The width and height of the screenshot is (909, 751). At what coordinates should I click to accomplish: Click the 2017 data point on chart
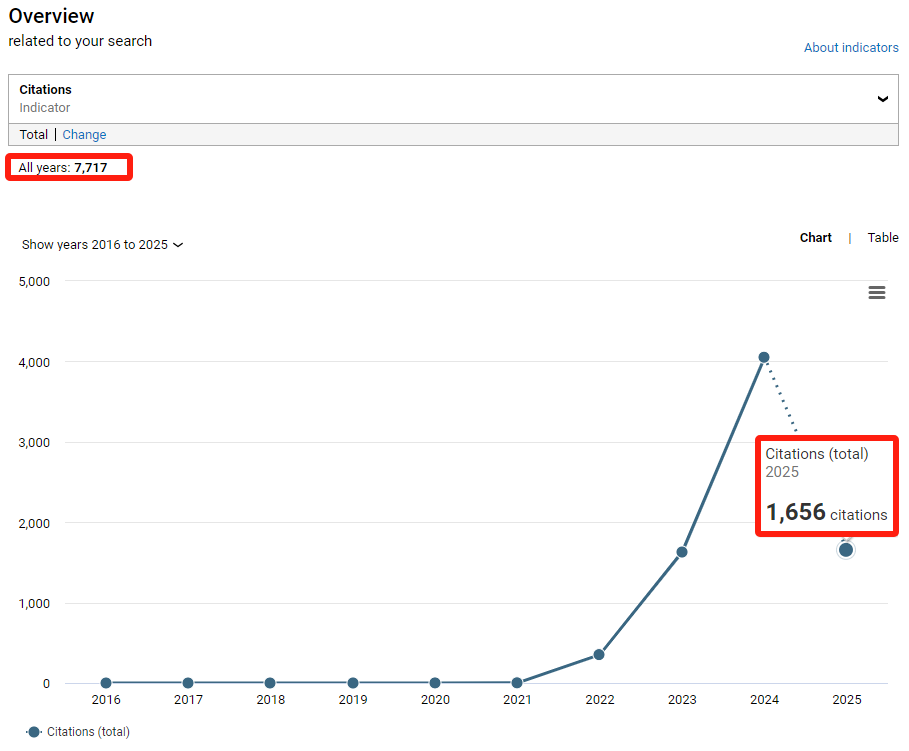[x=188, y=683]
